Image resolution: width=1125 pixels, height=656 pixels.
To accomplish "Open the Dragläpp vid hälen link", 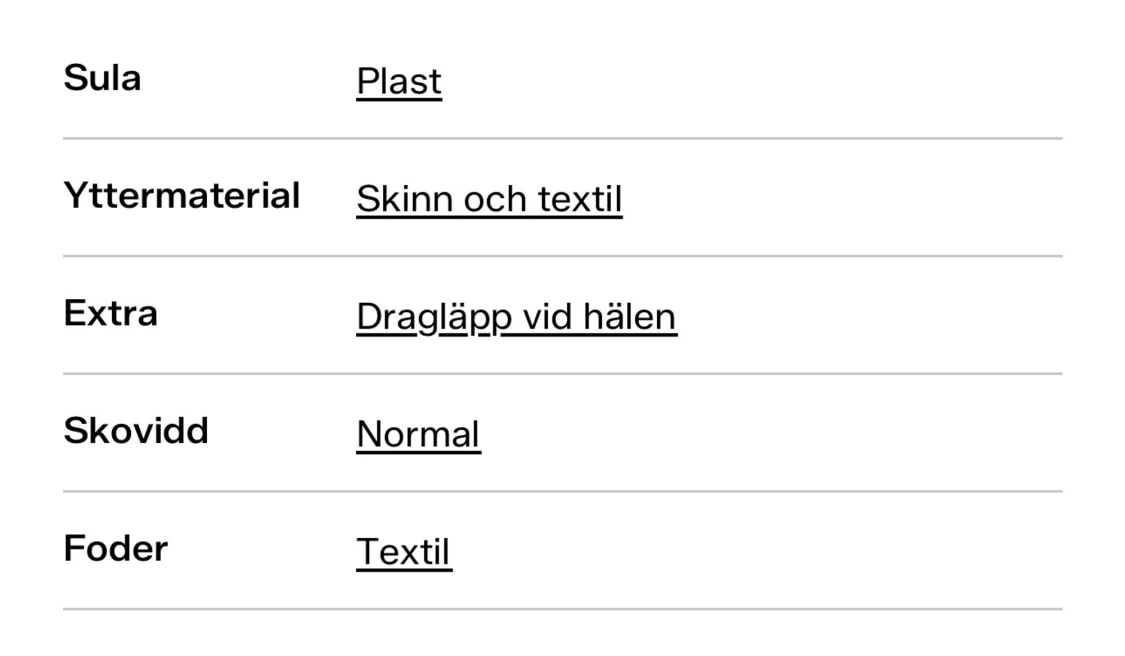I will 516,317.
